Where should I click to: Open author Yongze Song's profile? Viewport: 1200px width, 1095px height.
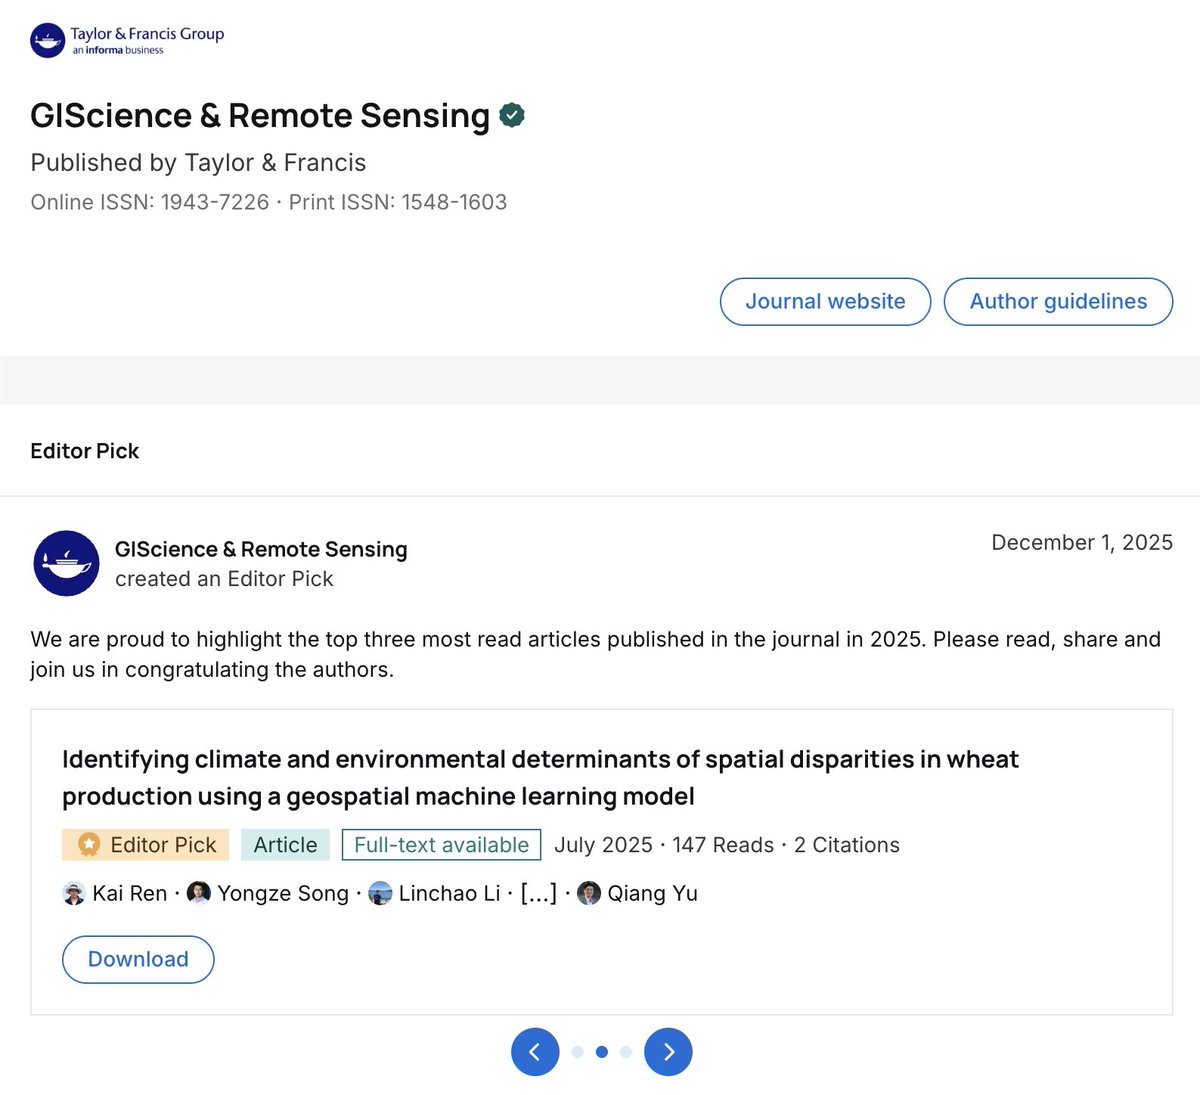pyautogui.click(x=283, y=893)
